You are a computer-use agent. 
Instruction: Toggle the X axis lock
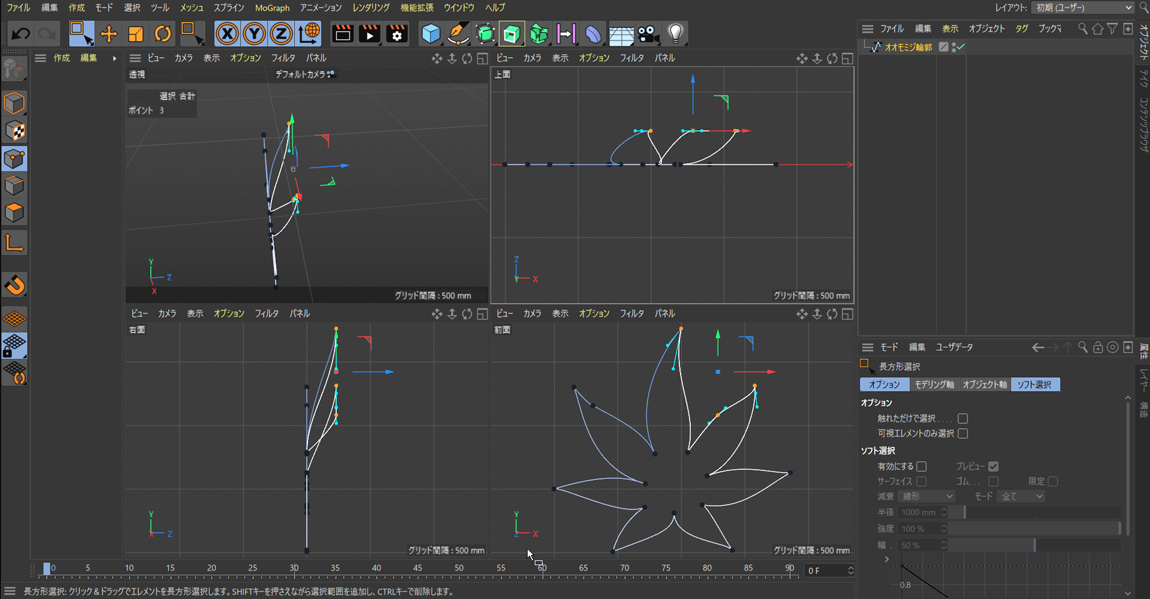[x=228, y=34]
